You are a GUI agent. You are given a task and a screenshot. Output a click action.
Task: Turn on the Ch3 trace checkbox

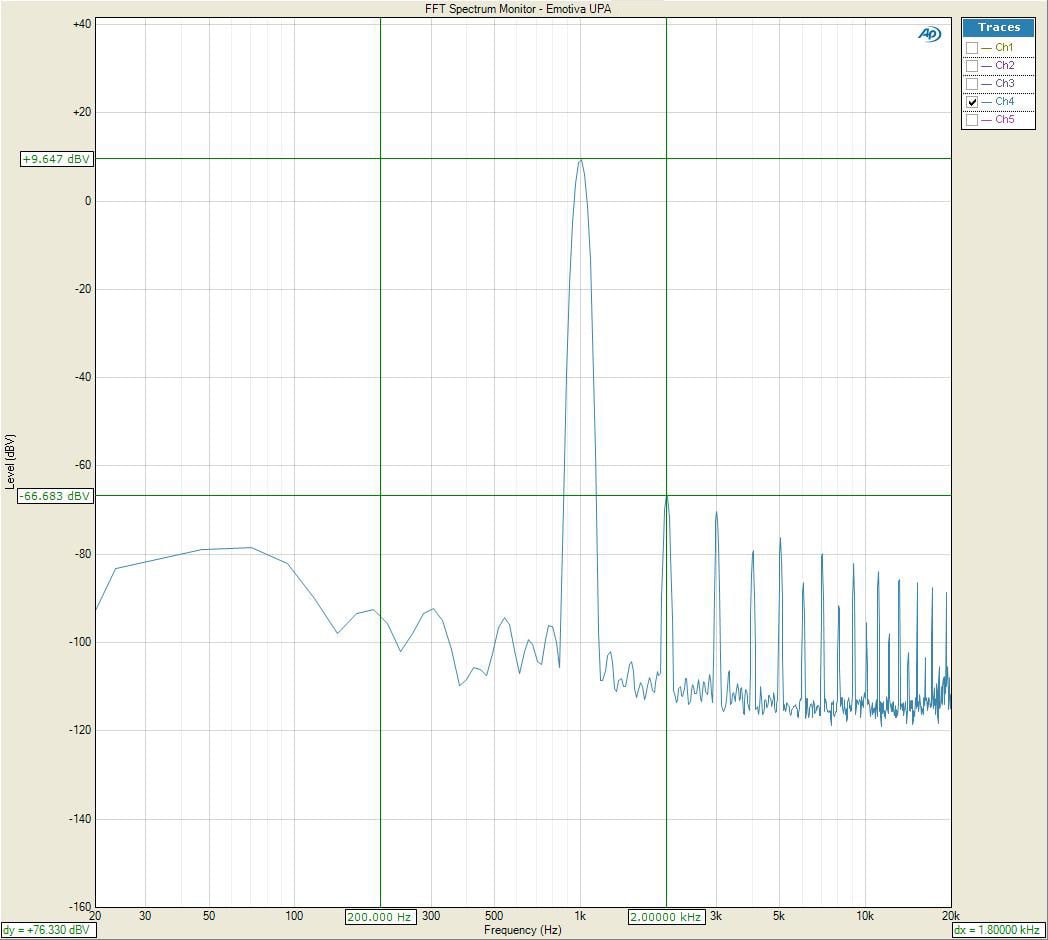pyautogui.click(x=972, y=84)
